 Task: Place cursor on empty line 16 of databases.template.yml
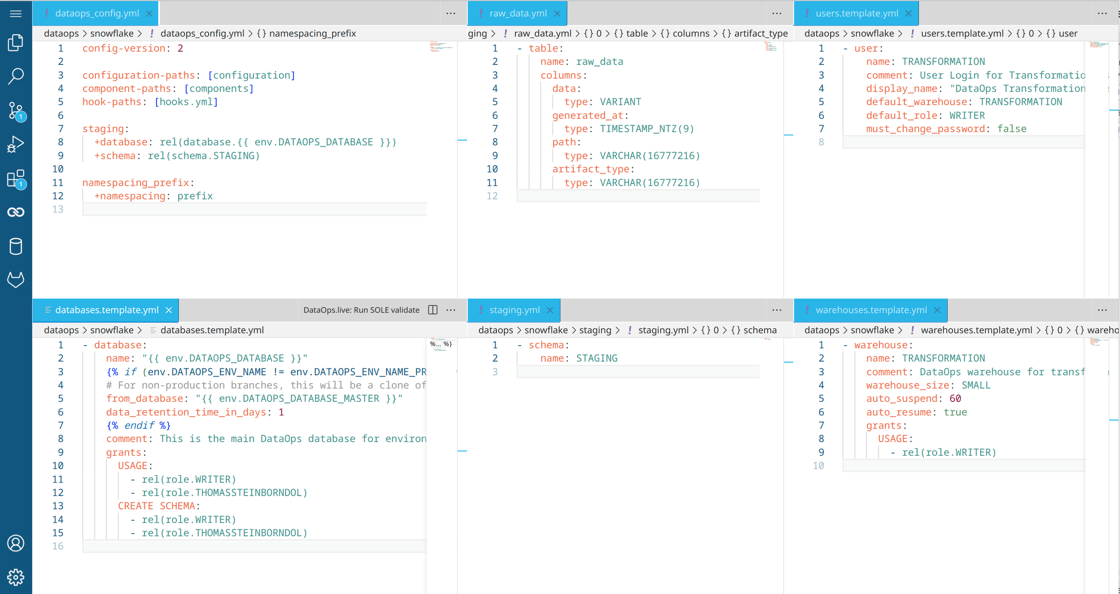[x=254, y=546]
